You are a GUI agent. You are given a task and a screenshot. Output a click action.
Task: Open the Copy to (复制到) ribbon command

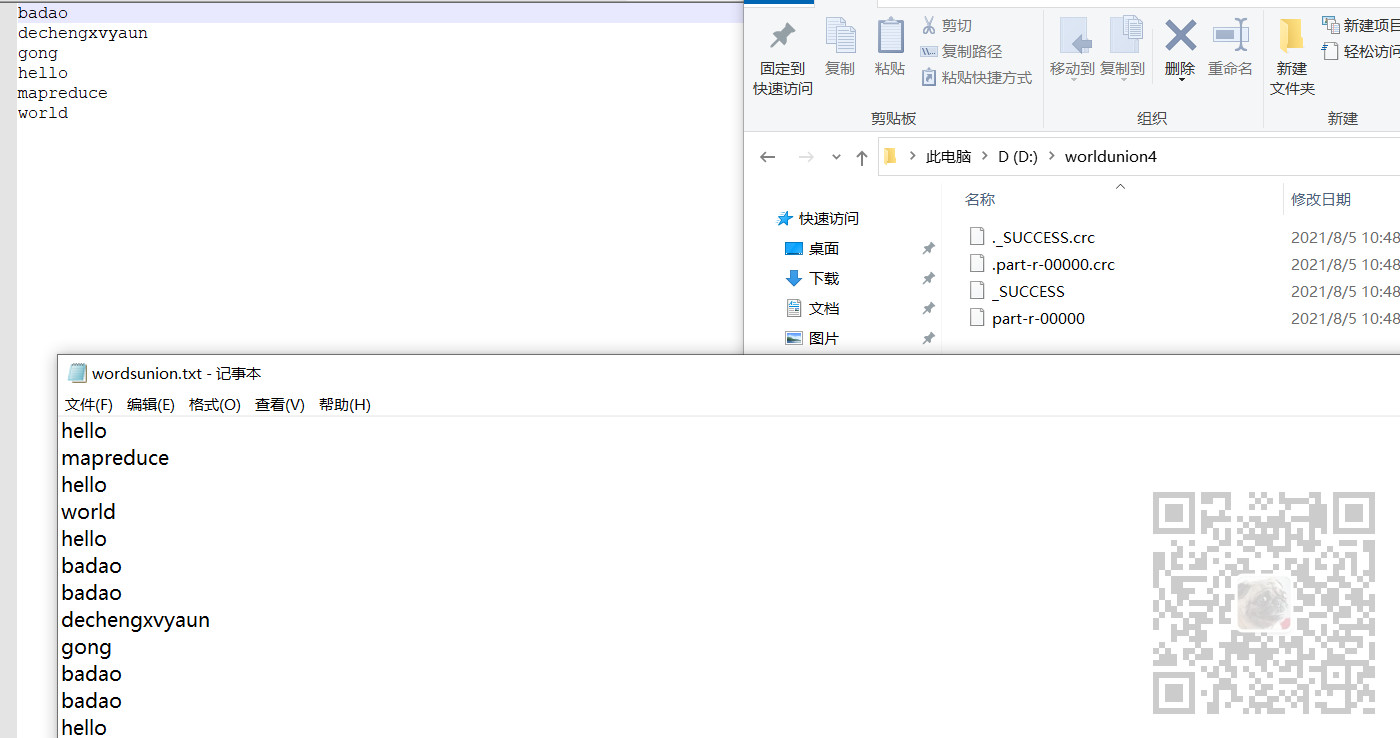coord(1122,48)
